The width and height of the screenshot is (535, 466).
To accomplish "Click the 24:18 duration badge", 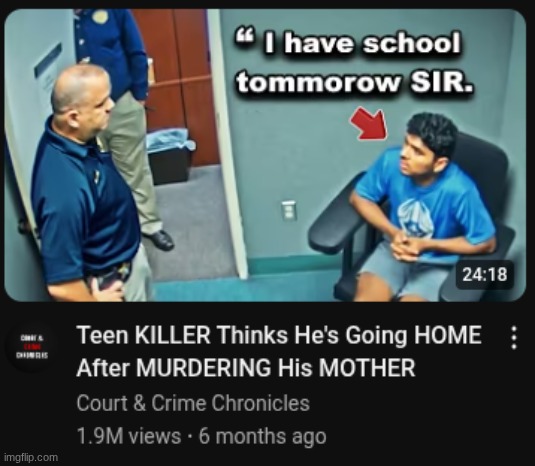I will pos(485,275).
